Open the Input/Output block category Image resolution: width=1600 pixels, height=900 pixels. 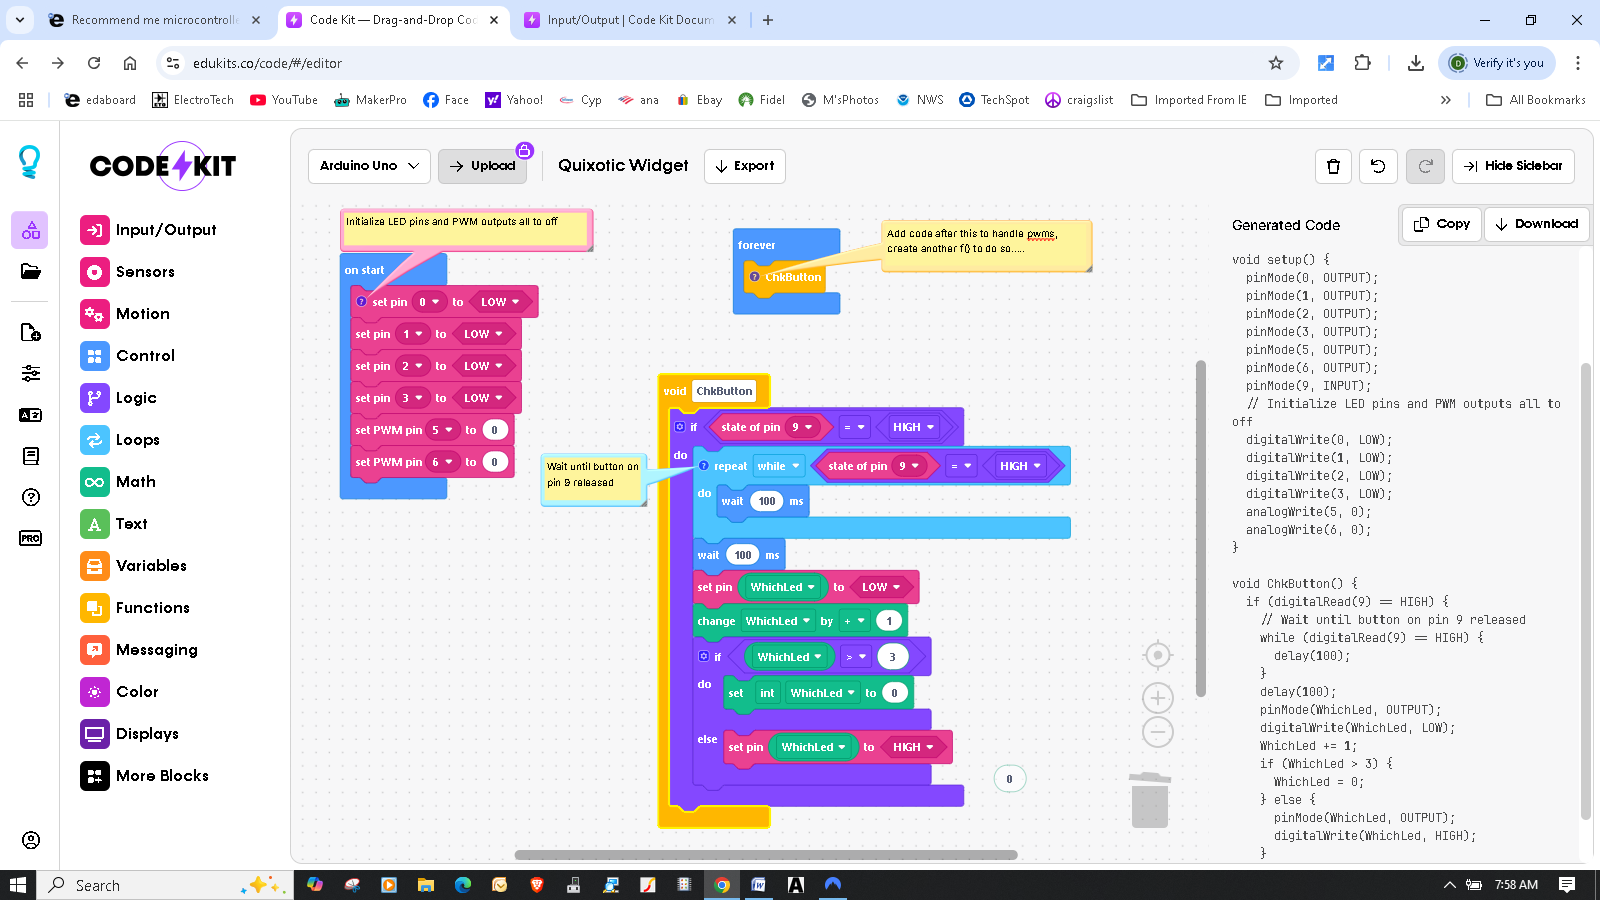point(148,230)
